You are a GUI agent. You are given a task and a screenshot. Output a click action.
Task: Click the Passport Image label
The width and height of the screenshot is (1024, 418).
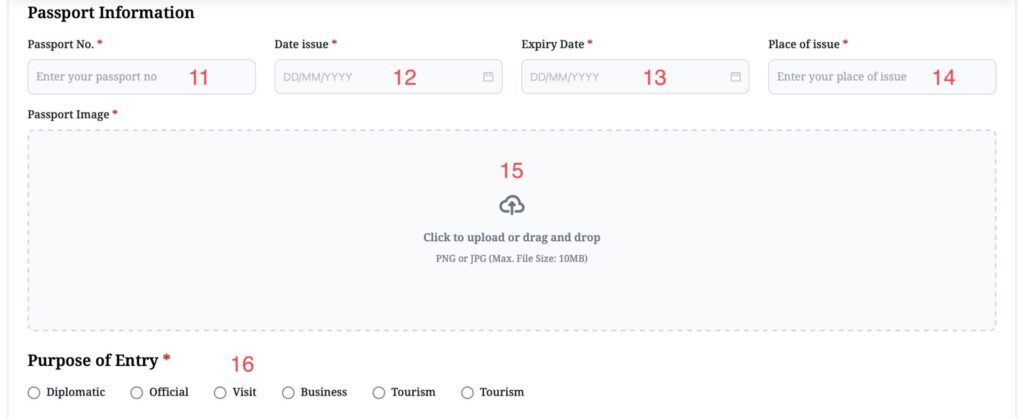pyautogui.click(x=69, y=115)
